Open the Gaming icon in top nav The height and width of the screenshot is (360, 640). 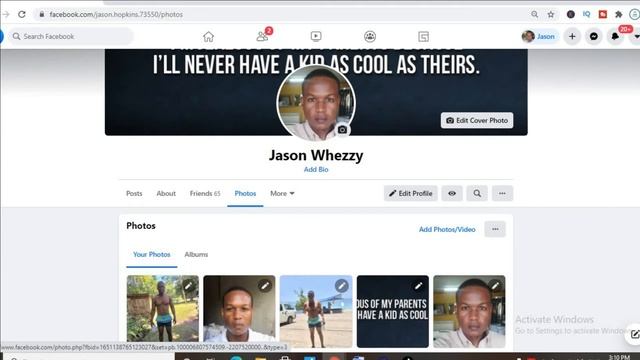coord(424,37)
